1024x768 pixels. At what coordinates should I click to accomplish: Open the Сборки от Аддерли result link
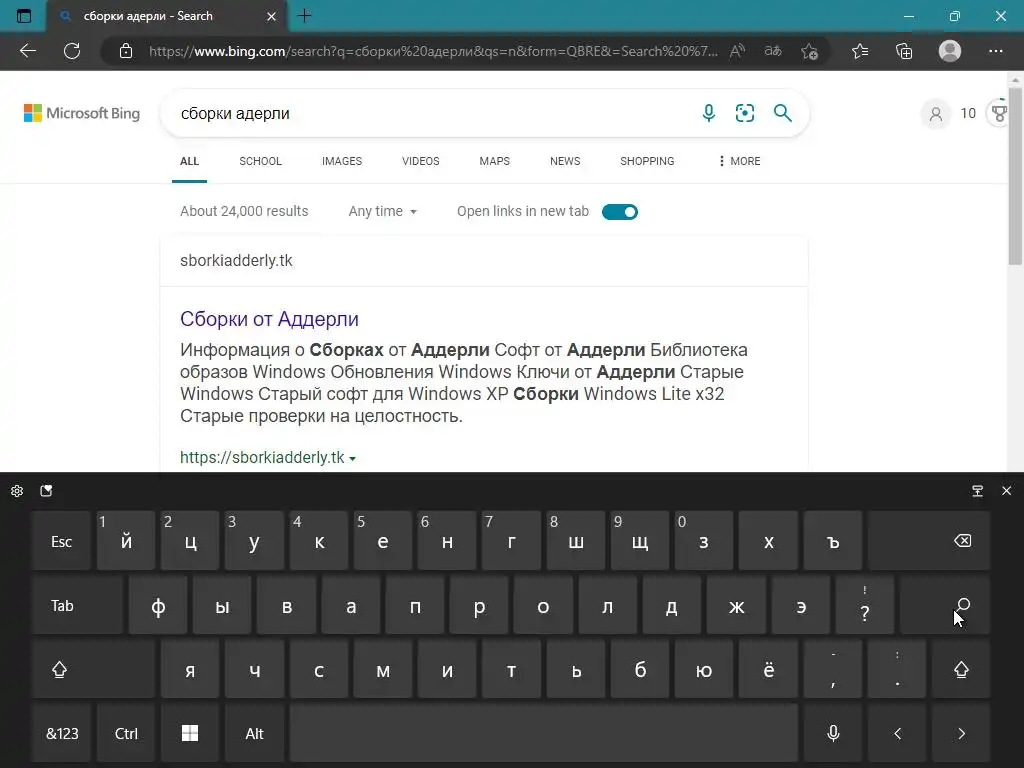269,319
